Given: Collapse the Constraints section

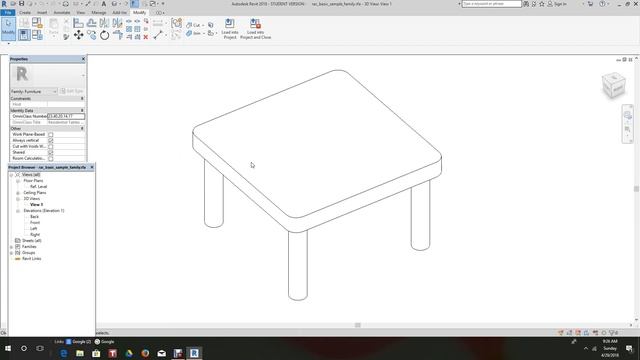Looking at the screenshot, I should point(82,98).
